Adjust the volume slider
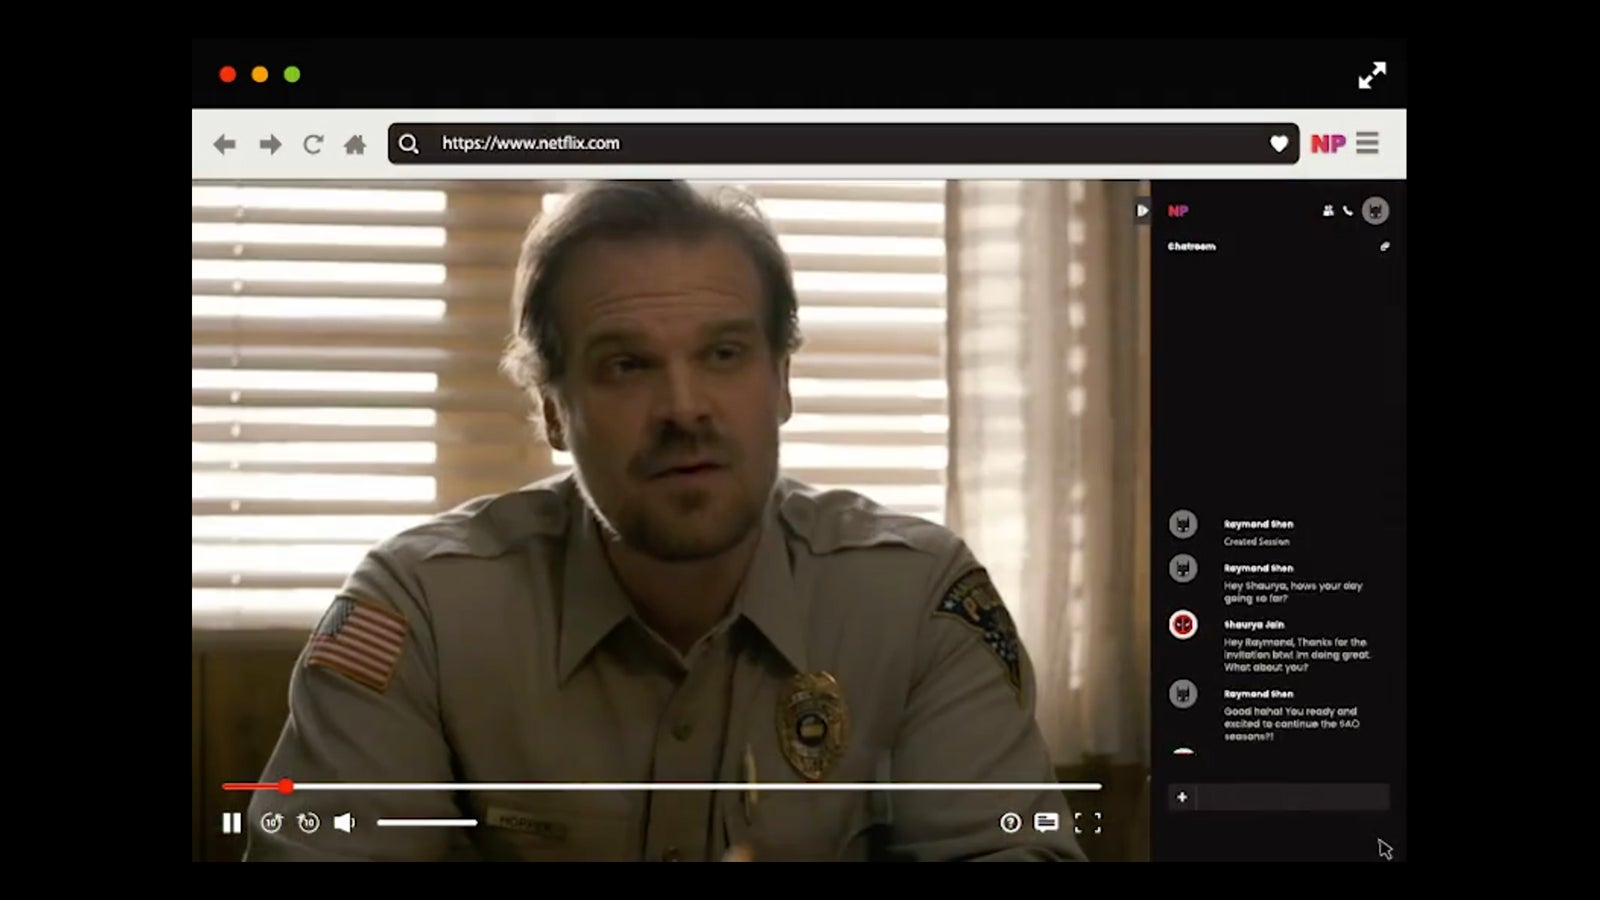Screen dimensions: 1600x900 coord(427,823)
